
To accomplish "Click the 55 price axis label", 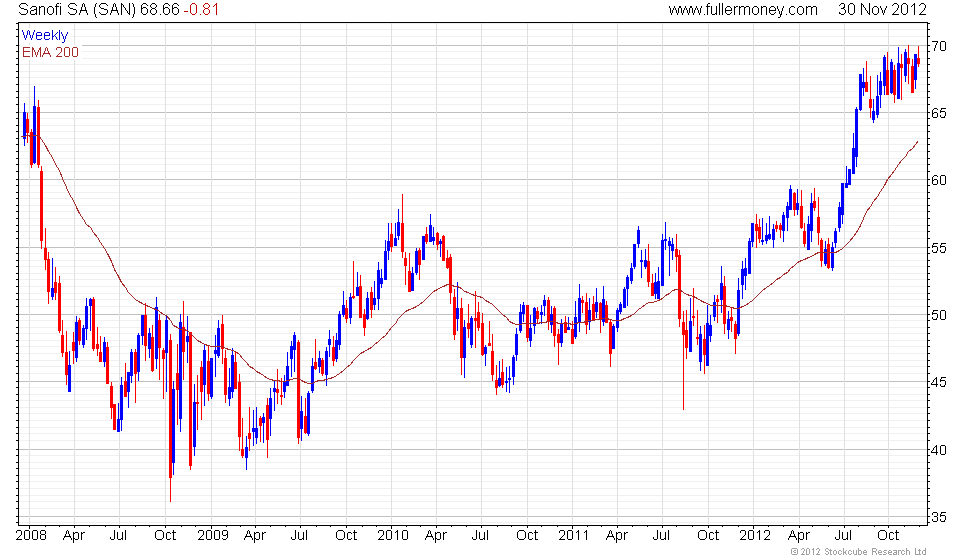I will tap(939, 248).
